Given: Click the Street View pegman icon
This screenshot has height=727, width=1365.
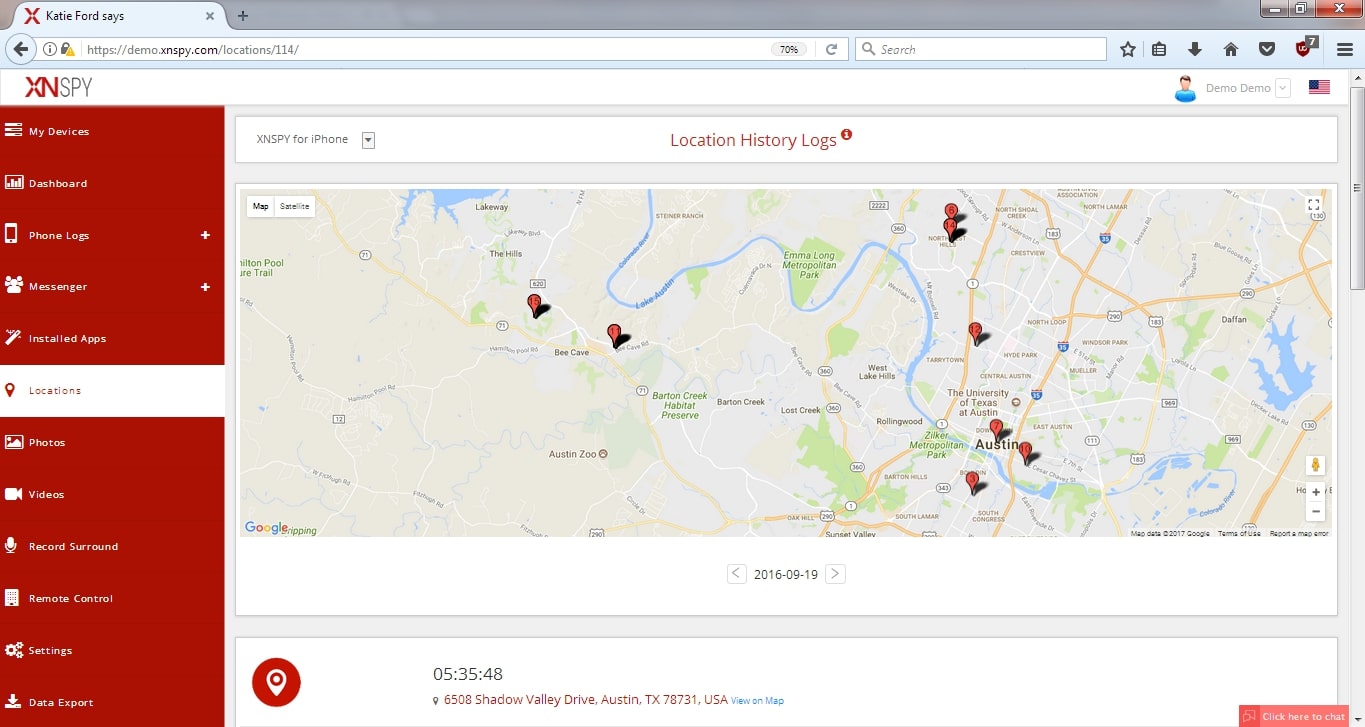Looking at the screenshot, I should (x=1315, y=465).
